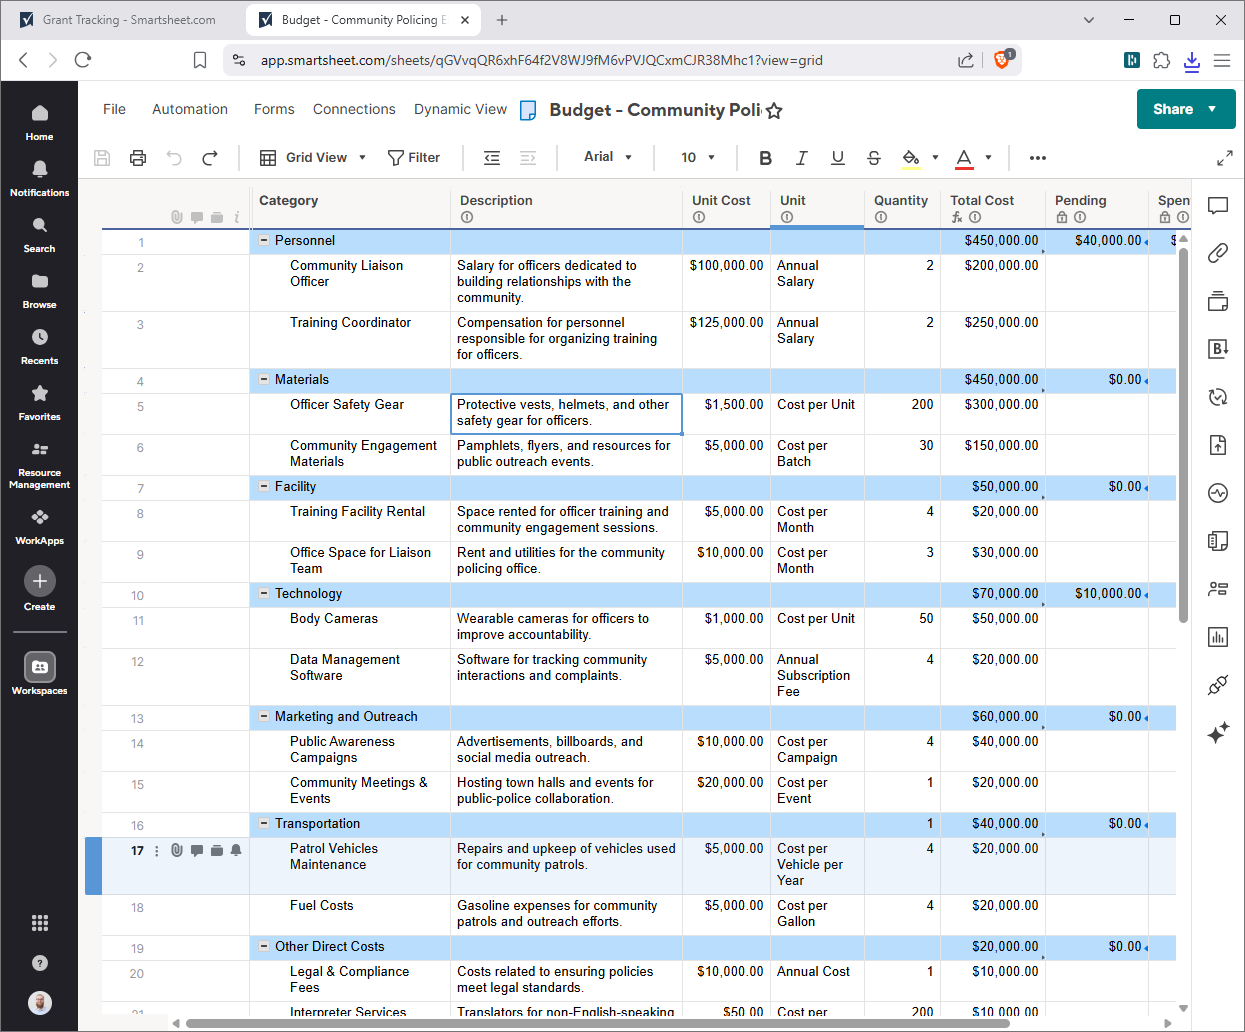The image size is (1245, 1032).
Task: Click the Redo arrow icon
Action: tap(210, 158)
